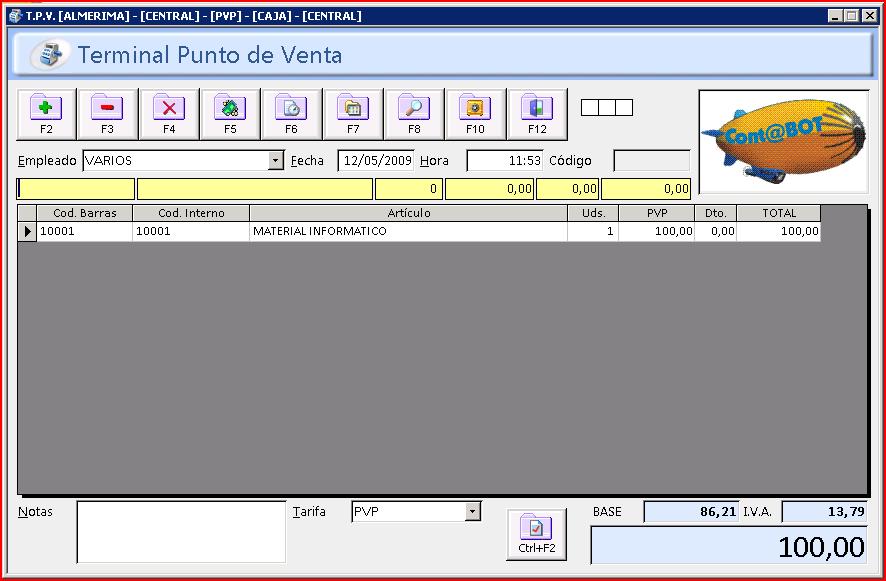Click the Artículo column header
Image resolution: width=886 pixels, height=581 pixels.
pos(409,213)
